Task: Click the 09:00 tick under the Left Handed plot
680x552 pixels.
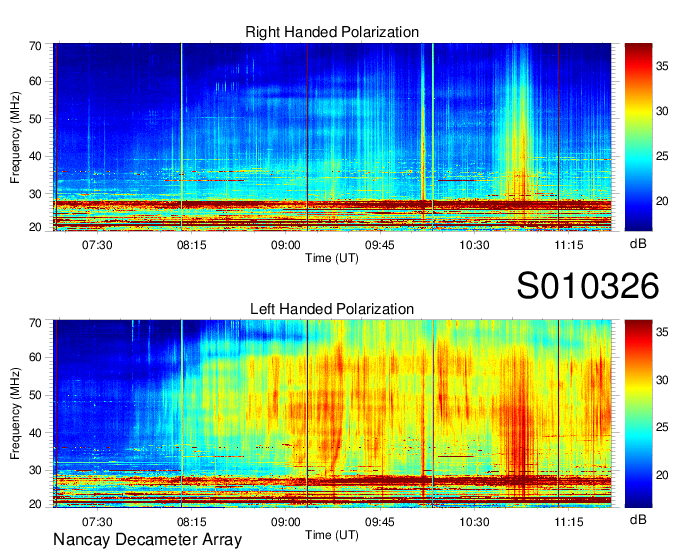Action: point(286,522)
